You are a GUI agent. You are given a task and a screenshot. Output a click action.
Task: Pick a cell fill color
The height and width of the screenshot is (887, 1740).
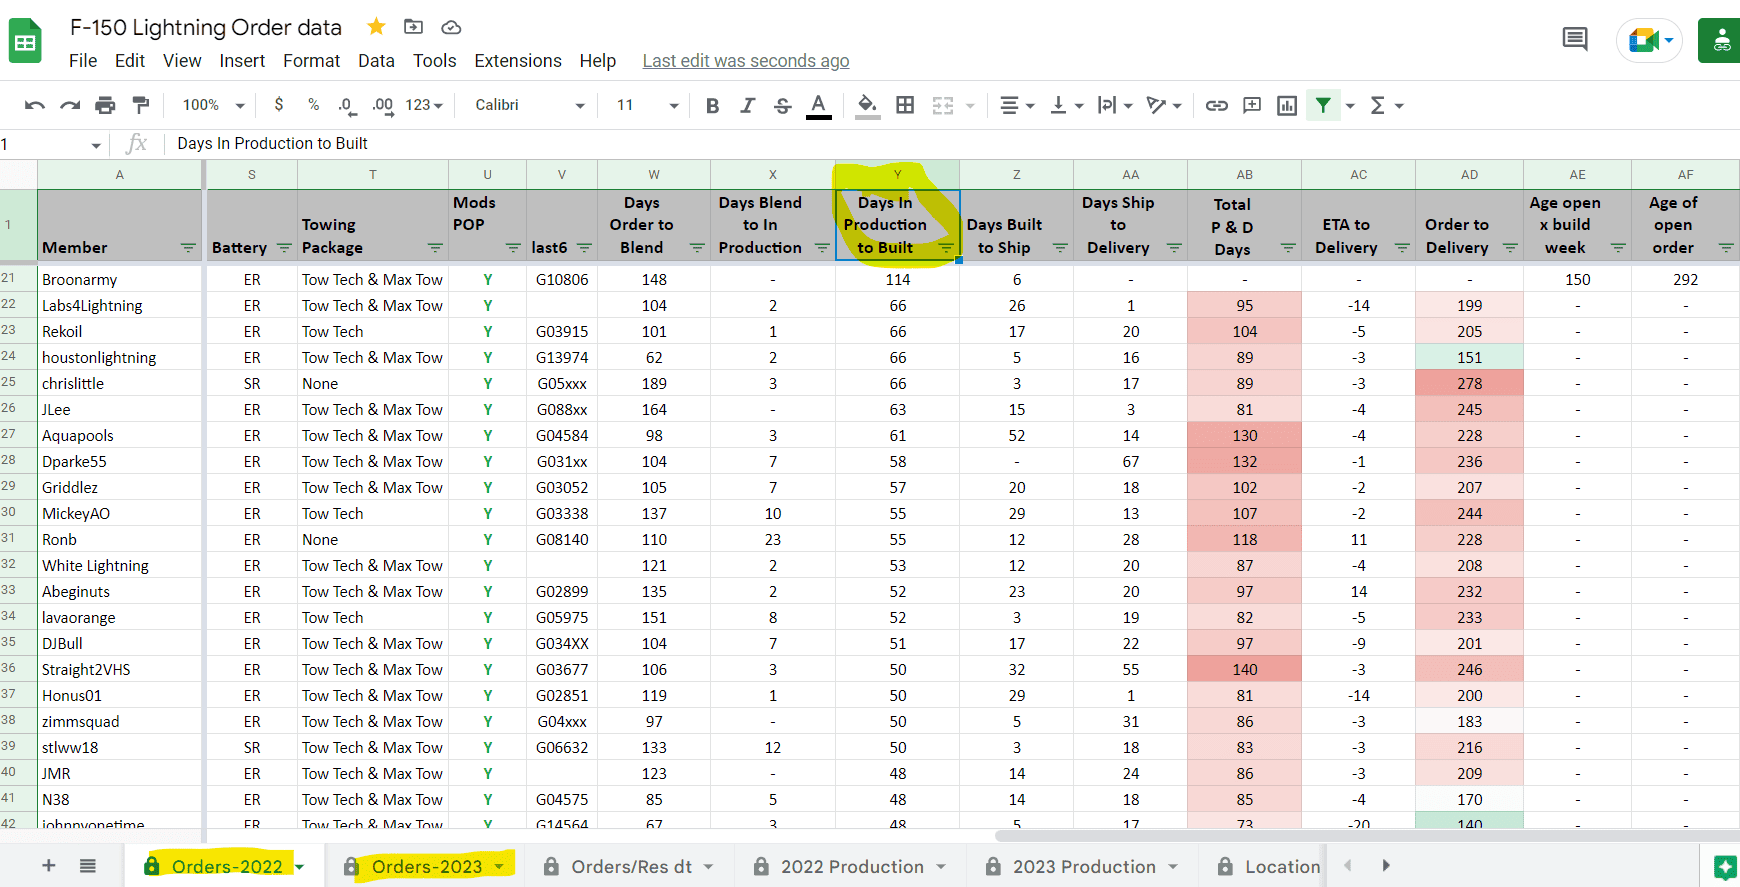click(x=867, y=105)
